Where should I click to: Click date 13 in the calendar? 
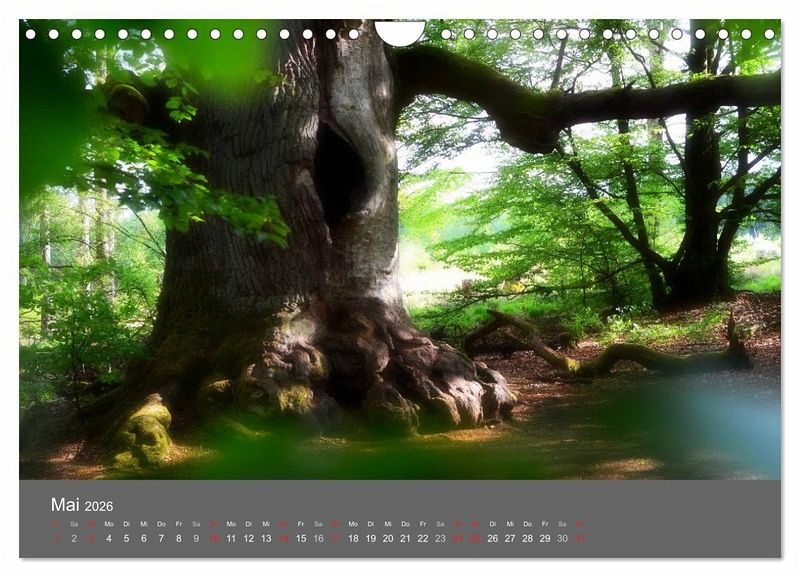(x=266, y=538)
